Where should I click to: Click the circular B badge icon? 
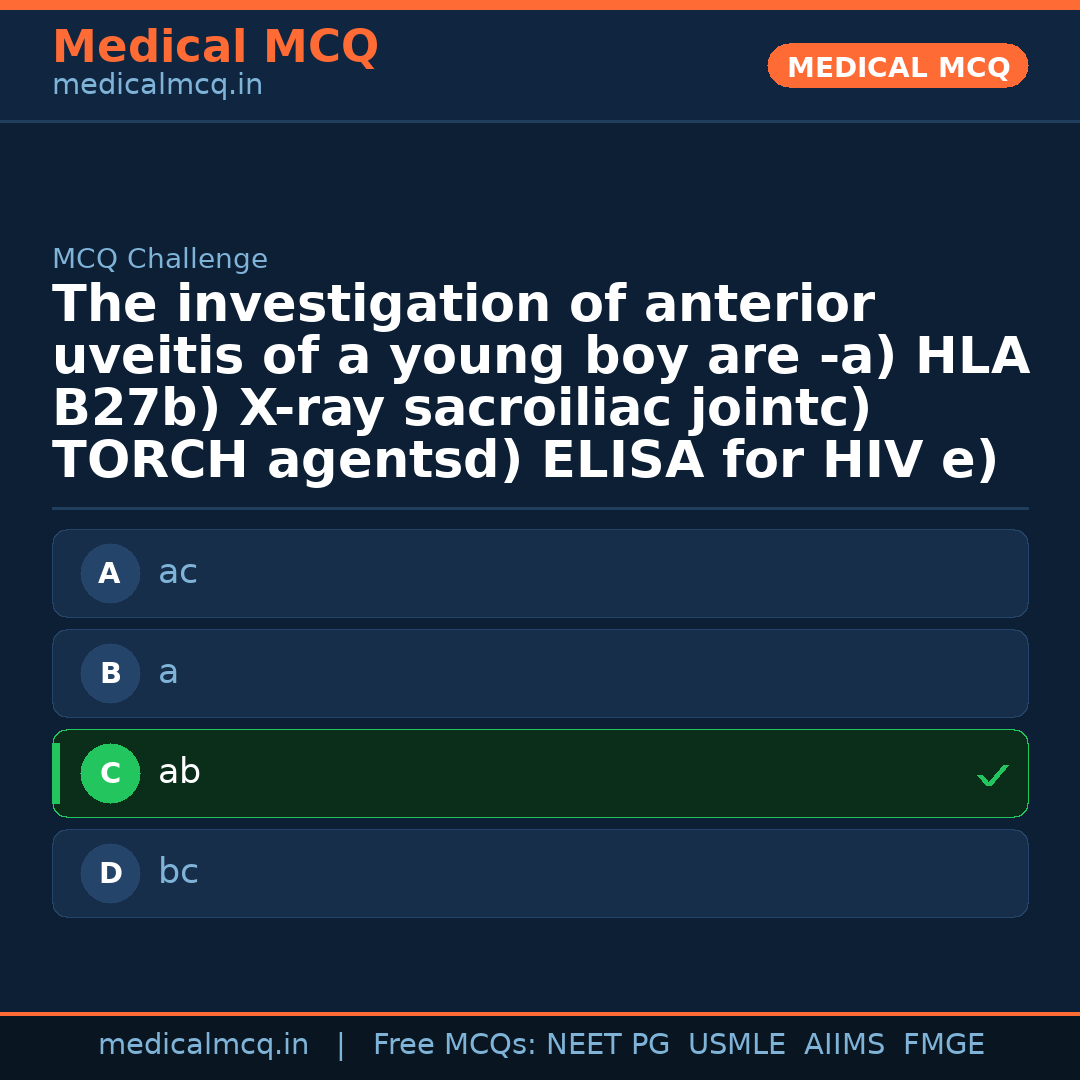point(110,673)
